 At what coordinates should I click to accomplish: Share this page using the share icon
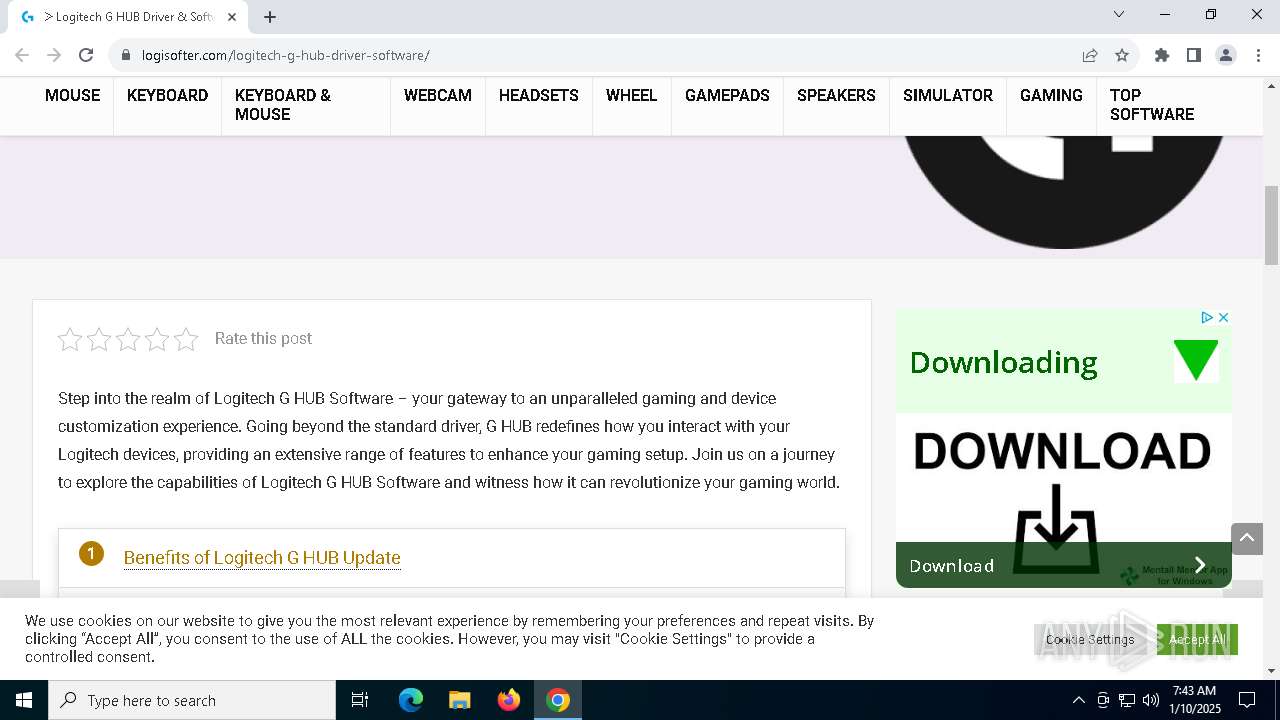pyautogui.click(x=1090, y=55)
